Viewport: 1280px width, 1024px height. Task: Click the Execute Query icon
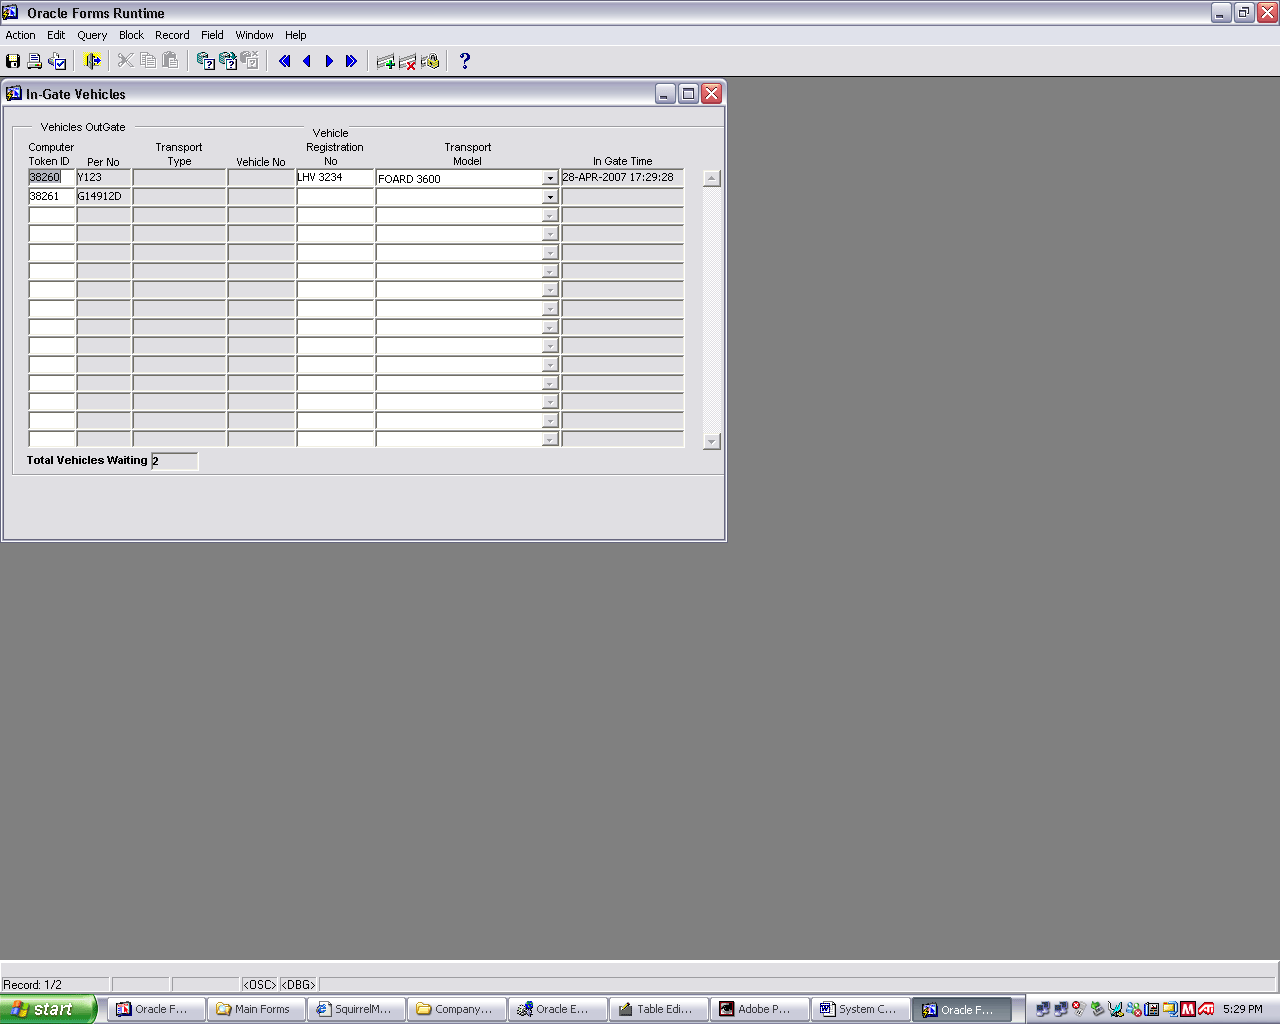pyautogui.click(x=228, y=61)
